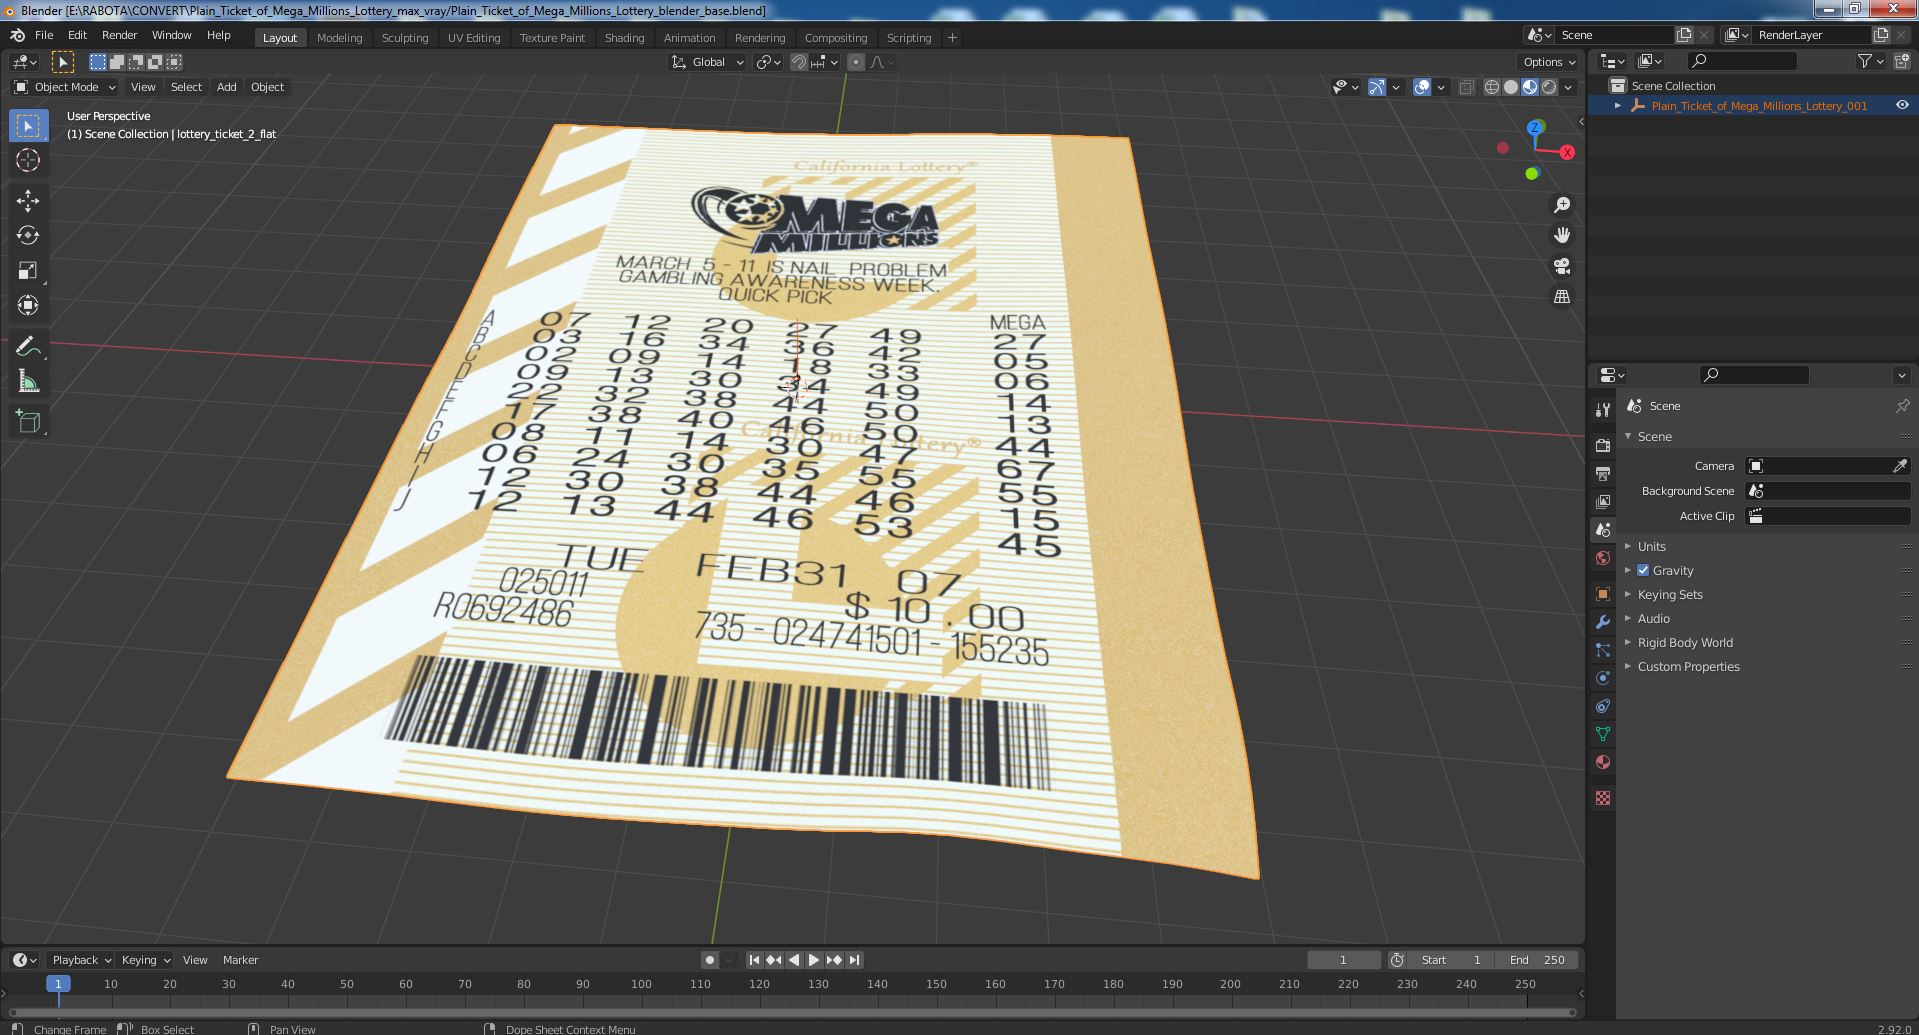Screen dimensions: 1919x1035
Task: Open the viewport Add menu
Action: coord(227,87)
